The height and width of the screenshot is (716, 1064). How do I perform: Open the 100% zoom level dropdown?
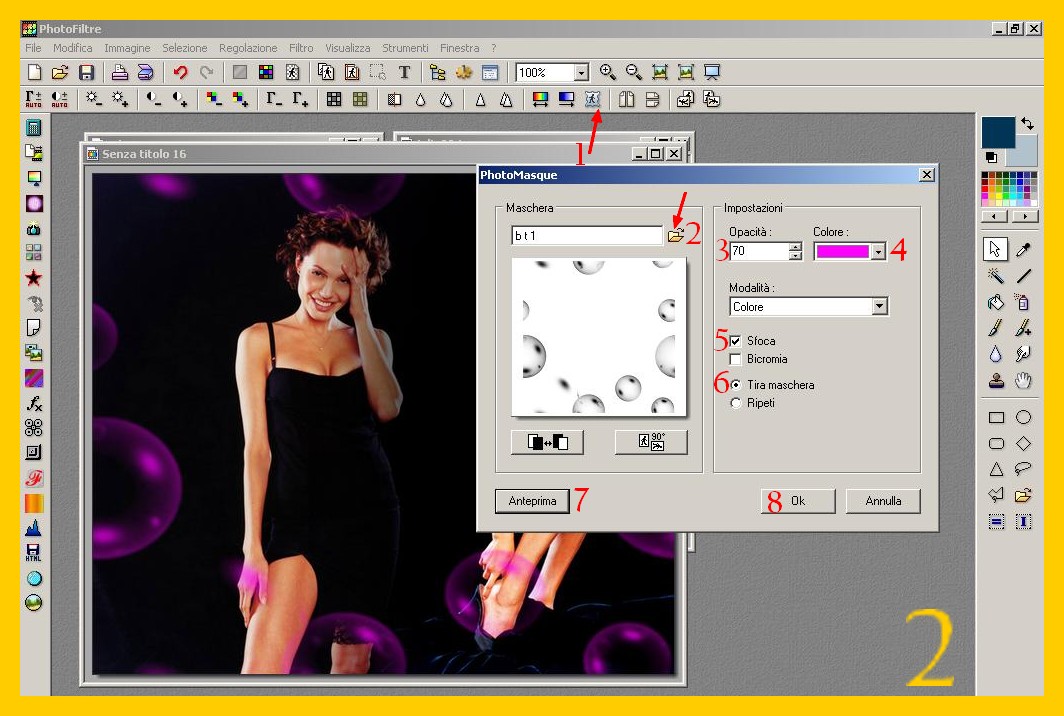pos(581,73)
